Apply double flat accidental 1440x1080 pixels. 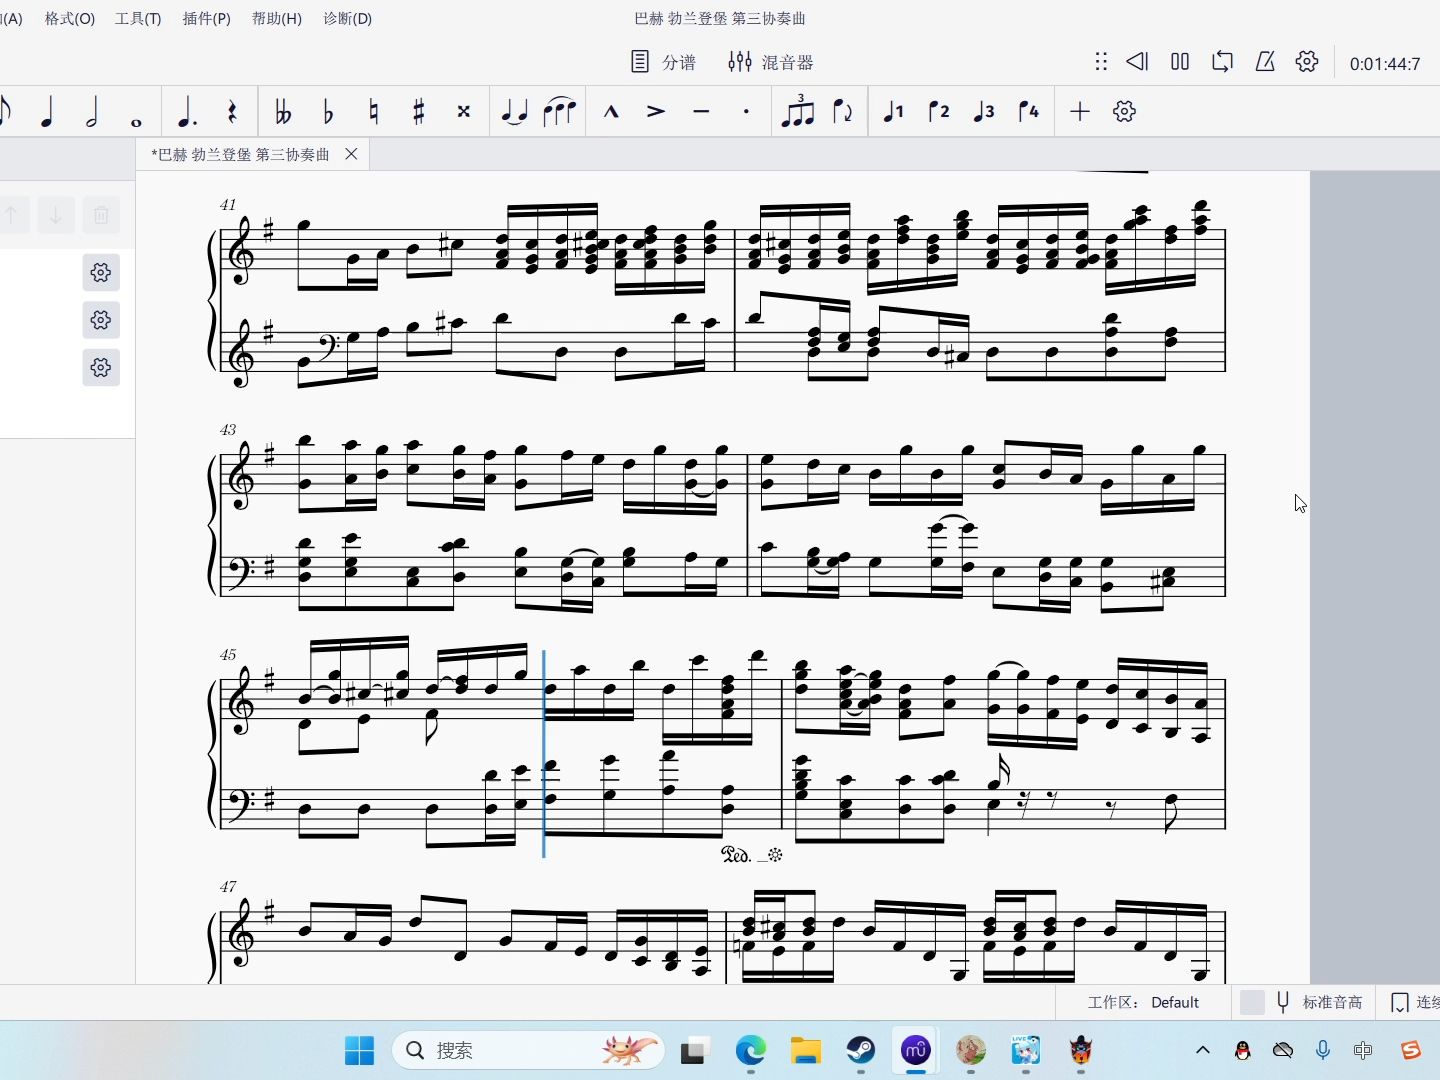coord(283,112)
